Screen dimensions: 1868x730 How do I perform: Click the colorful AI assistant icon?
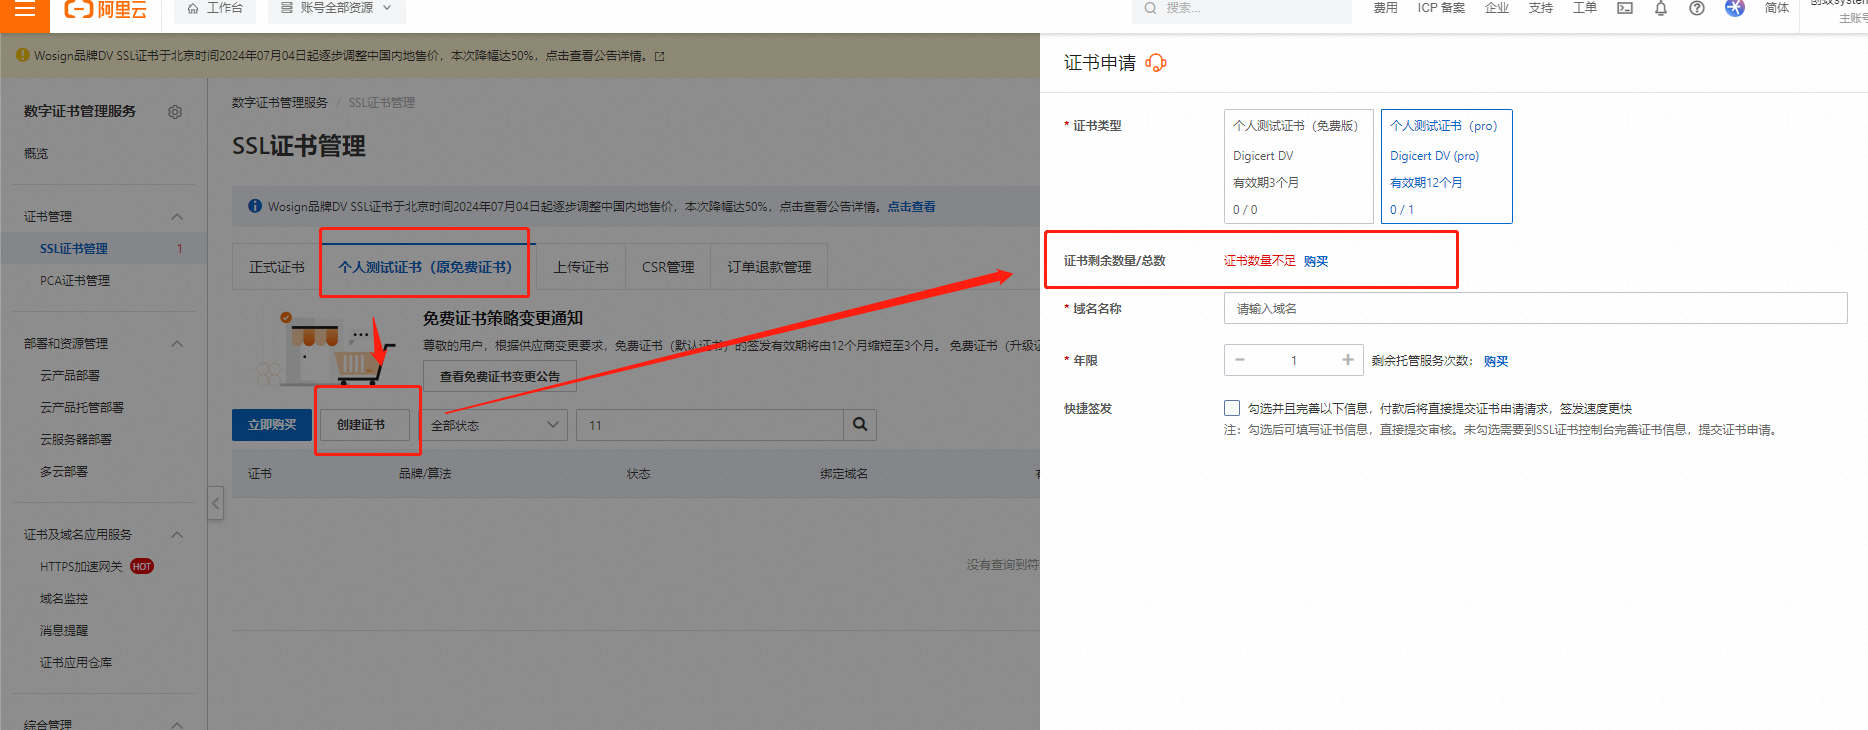[x=1735, y=8]
